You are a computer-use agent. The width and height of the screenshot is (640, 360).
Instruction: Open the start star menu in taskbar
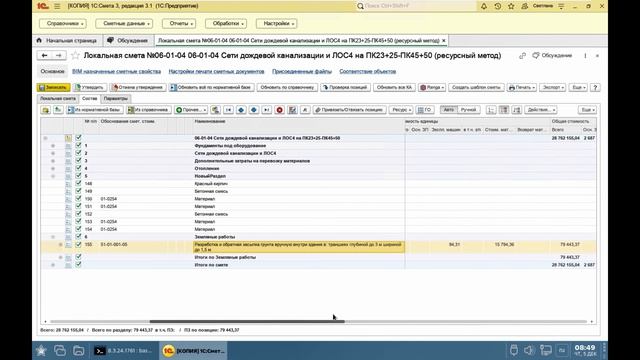tap(41, 351)
